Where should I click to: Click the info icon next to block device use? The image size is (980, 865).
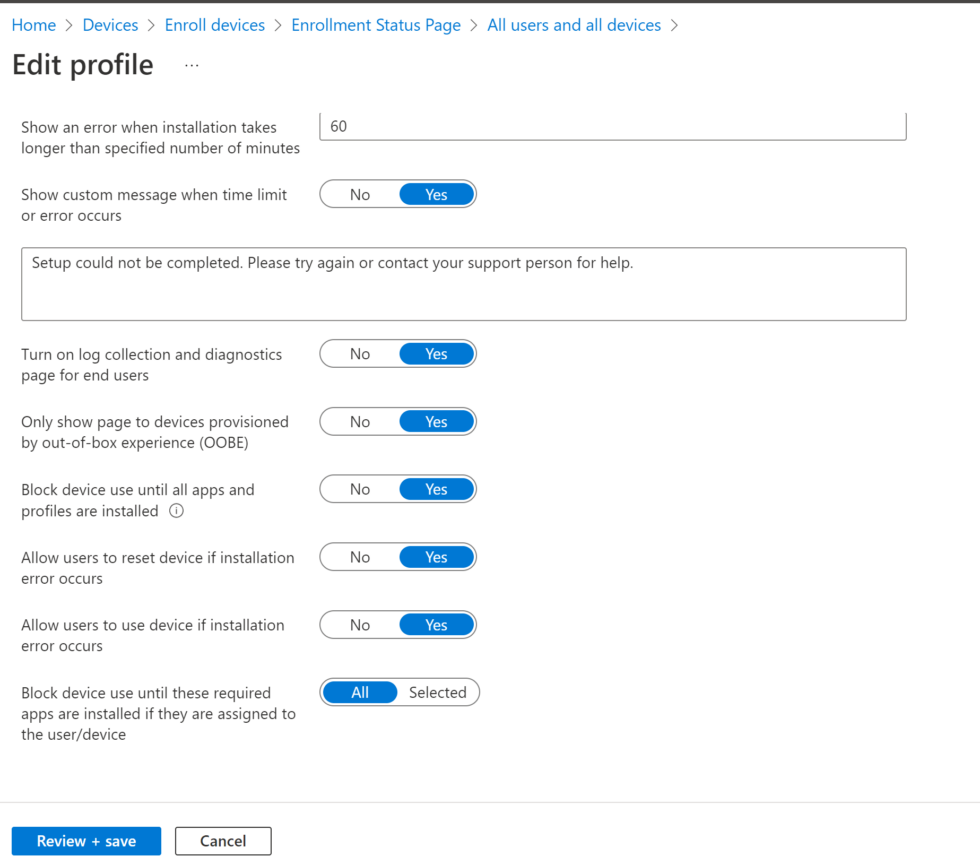pos(176,511)
